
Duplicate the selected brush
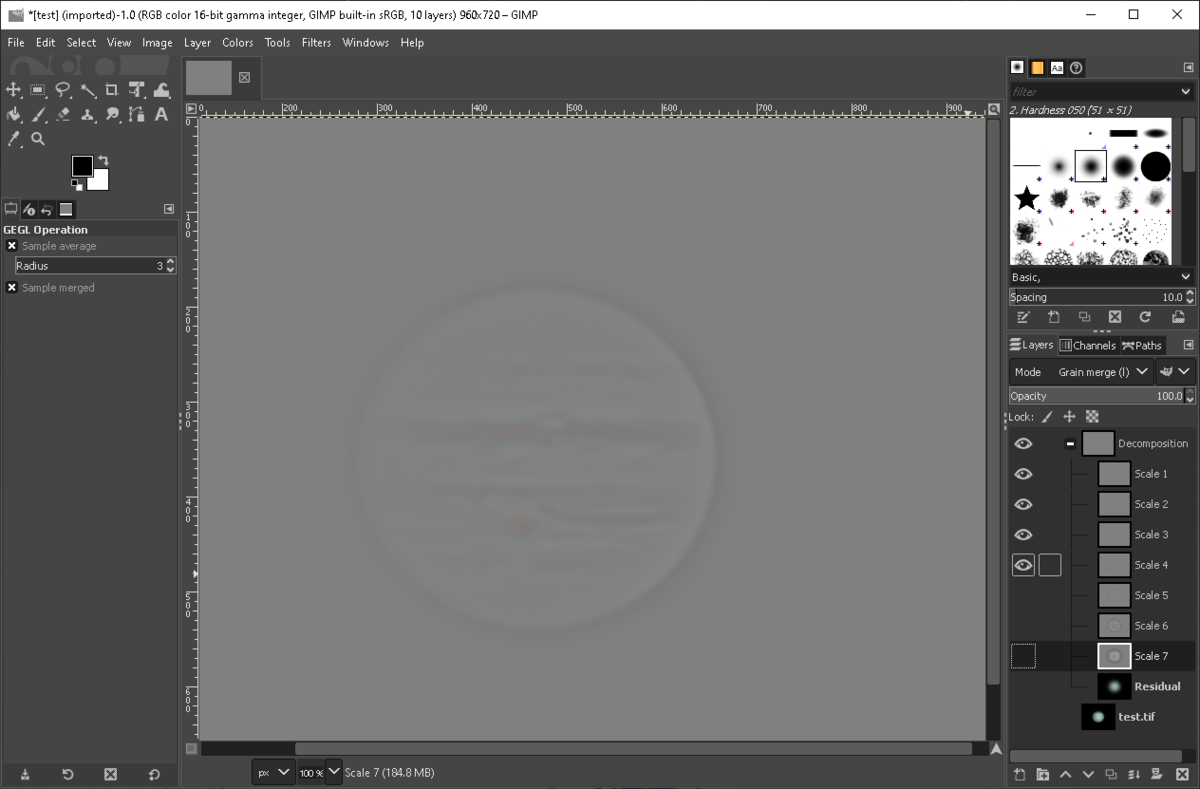coord(1084,317)
